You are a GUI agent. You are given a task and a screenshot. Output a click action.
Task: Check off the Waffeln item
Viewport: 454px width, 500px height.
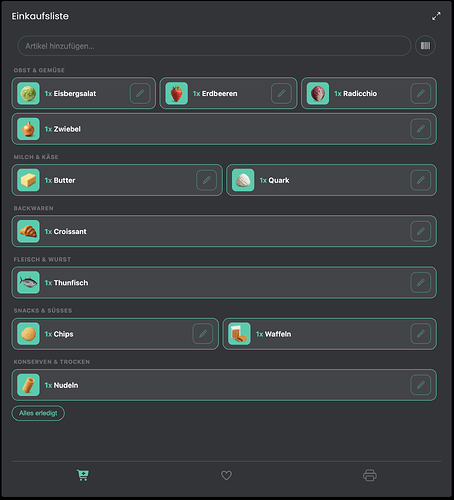[x=329, y=334]
